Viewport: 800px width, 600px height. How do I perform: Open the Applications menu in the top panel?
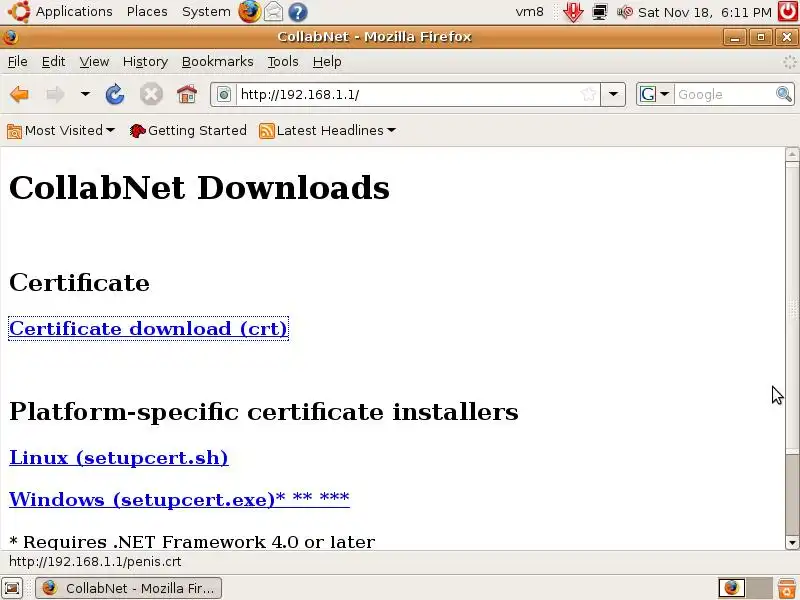click(74, 11)
